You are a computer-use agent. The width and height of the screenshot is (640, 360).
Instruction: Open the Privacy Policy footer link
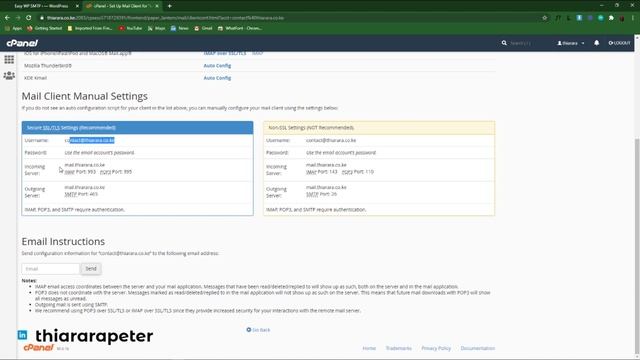click(436, 348)
